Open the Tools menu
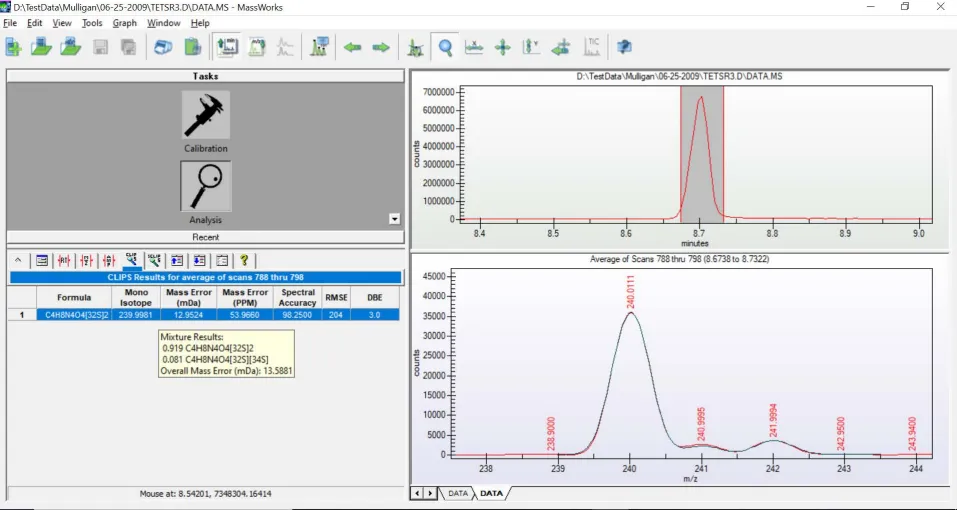957x510 pixels. (x=92, y=22)
